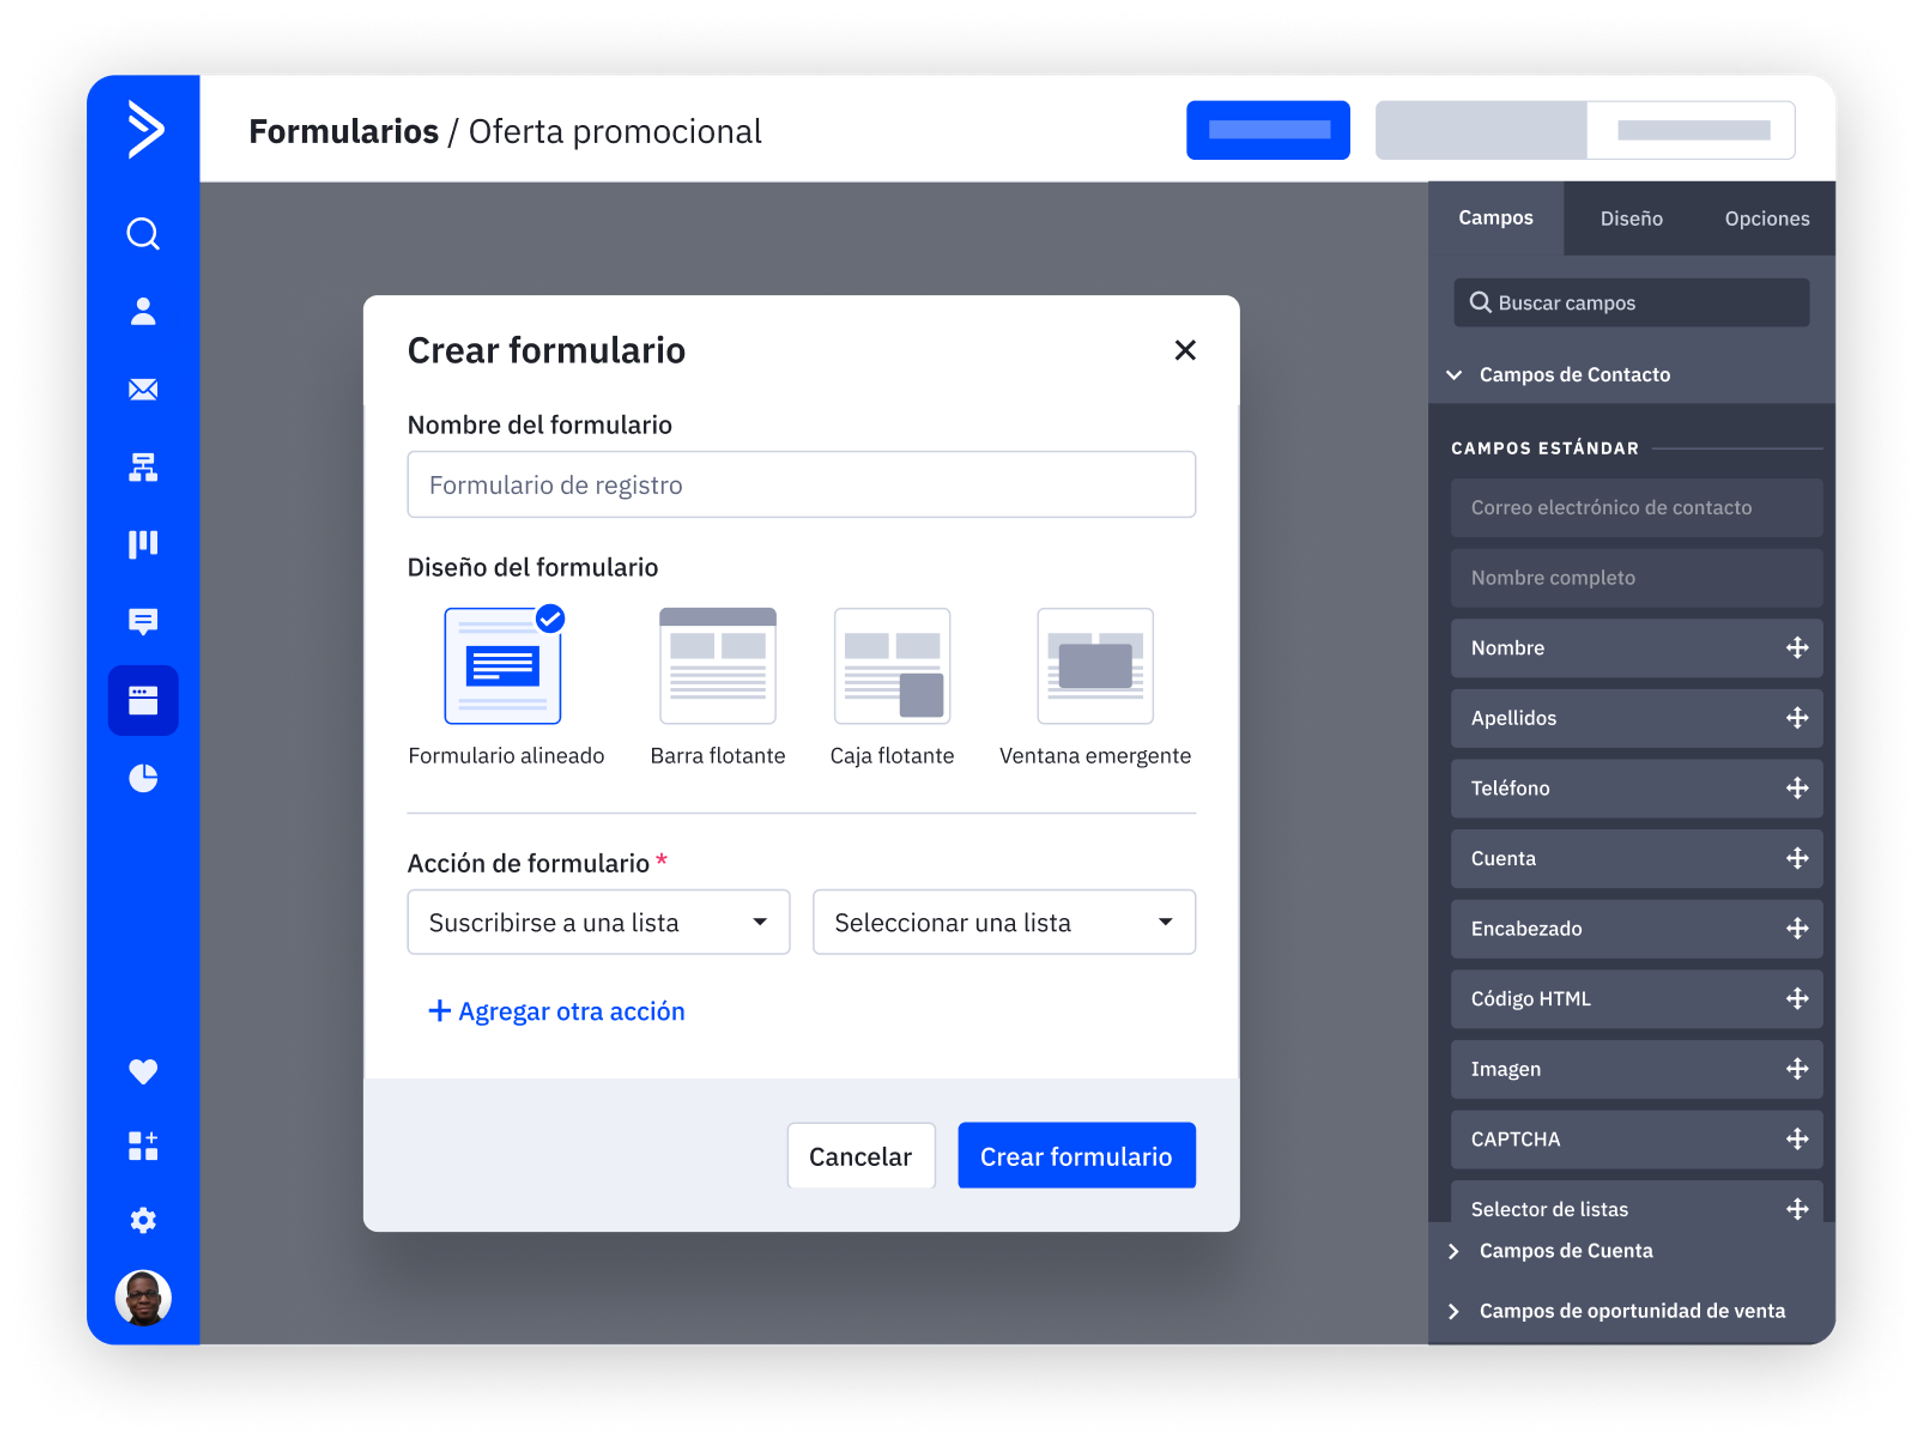Switch to the Diseño tab

[x=1631, y=219]
